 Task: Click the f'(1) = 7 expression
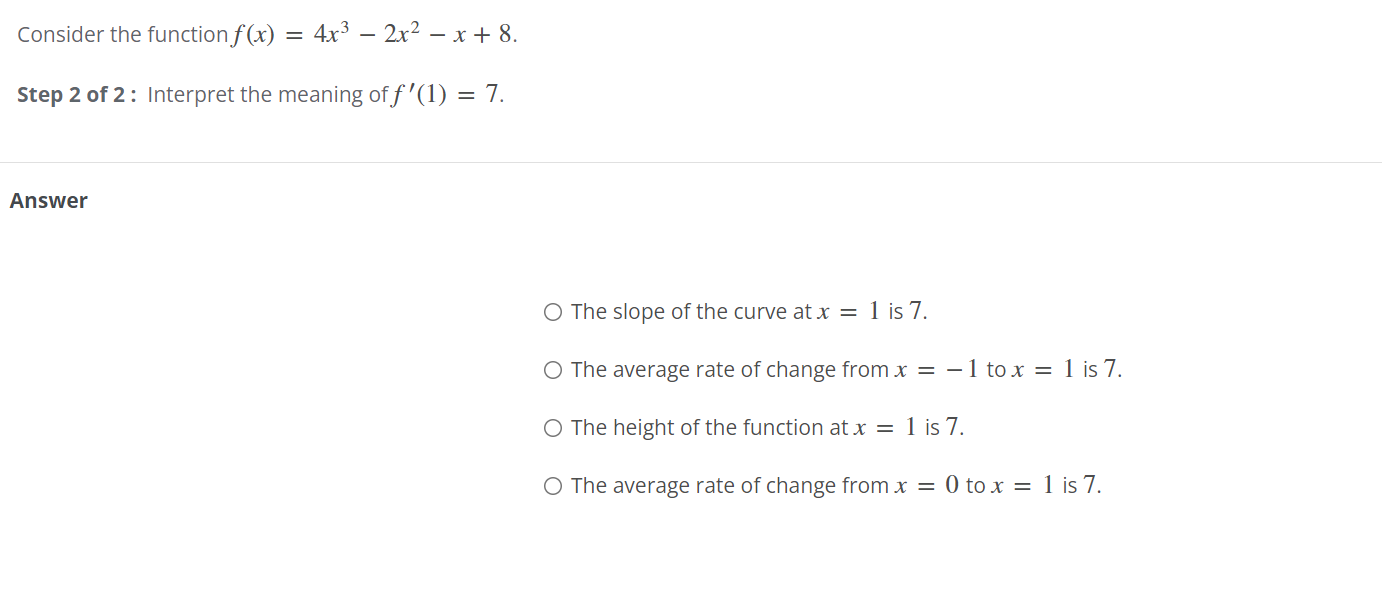coord(445,93)
